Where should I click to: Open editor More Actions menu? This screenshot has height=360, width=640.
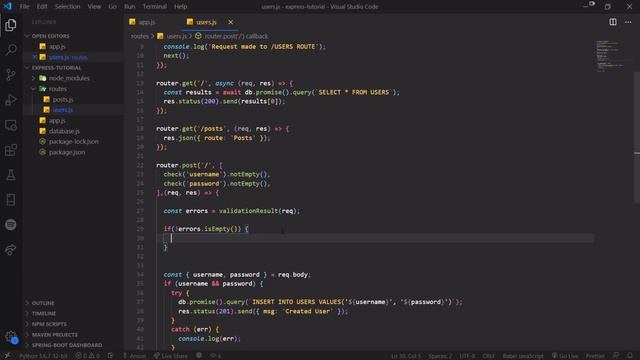point(628,22)
